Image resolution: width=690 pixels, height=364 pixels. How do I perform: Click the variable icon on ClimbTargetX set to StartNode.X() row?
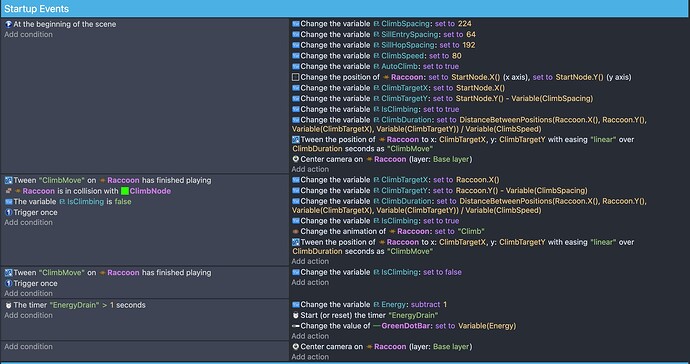296,88
